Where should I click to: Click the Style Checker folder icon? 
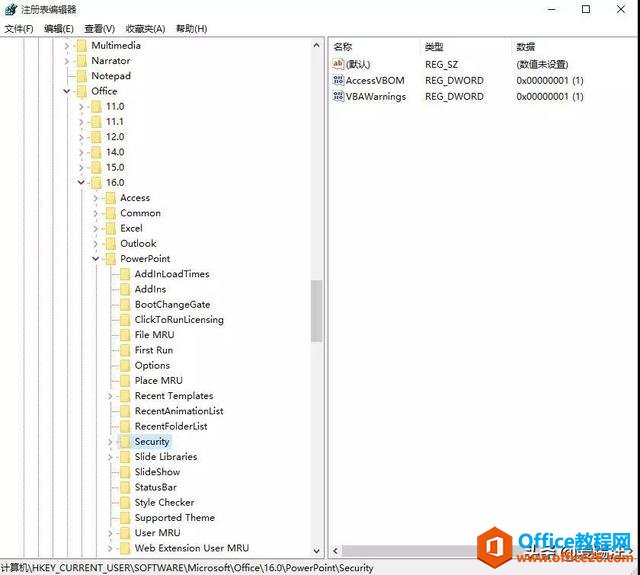tap(125, 503)
